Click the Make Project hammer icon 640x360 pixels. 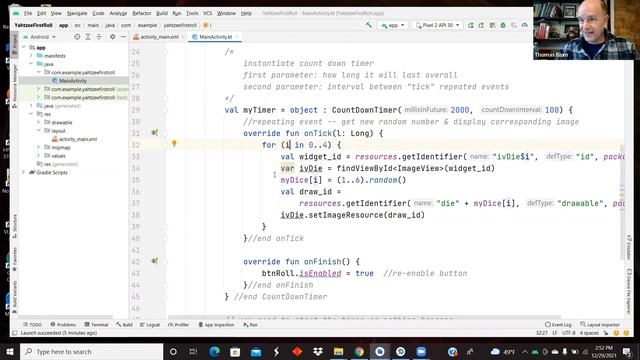(369, 25)
